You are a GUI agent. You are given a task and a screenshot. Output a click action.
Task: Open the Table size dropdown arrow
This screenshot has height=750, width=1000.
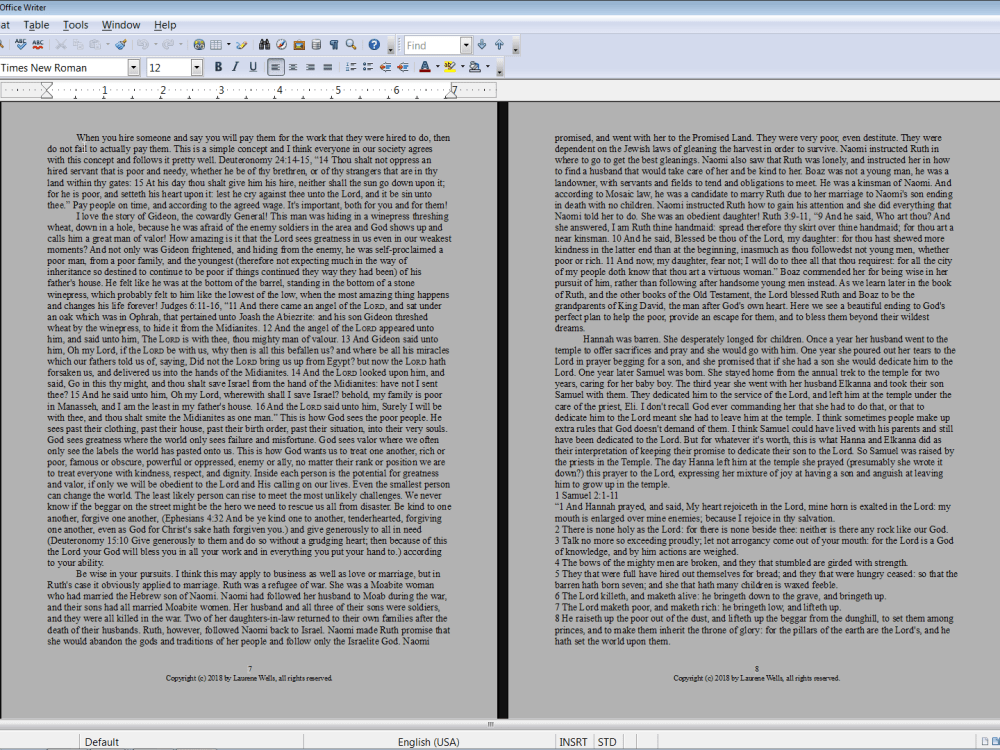[228, 45]
